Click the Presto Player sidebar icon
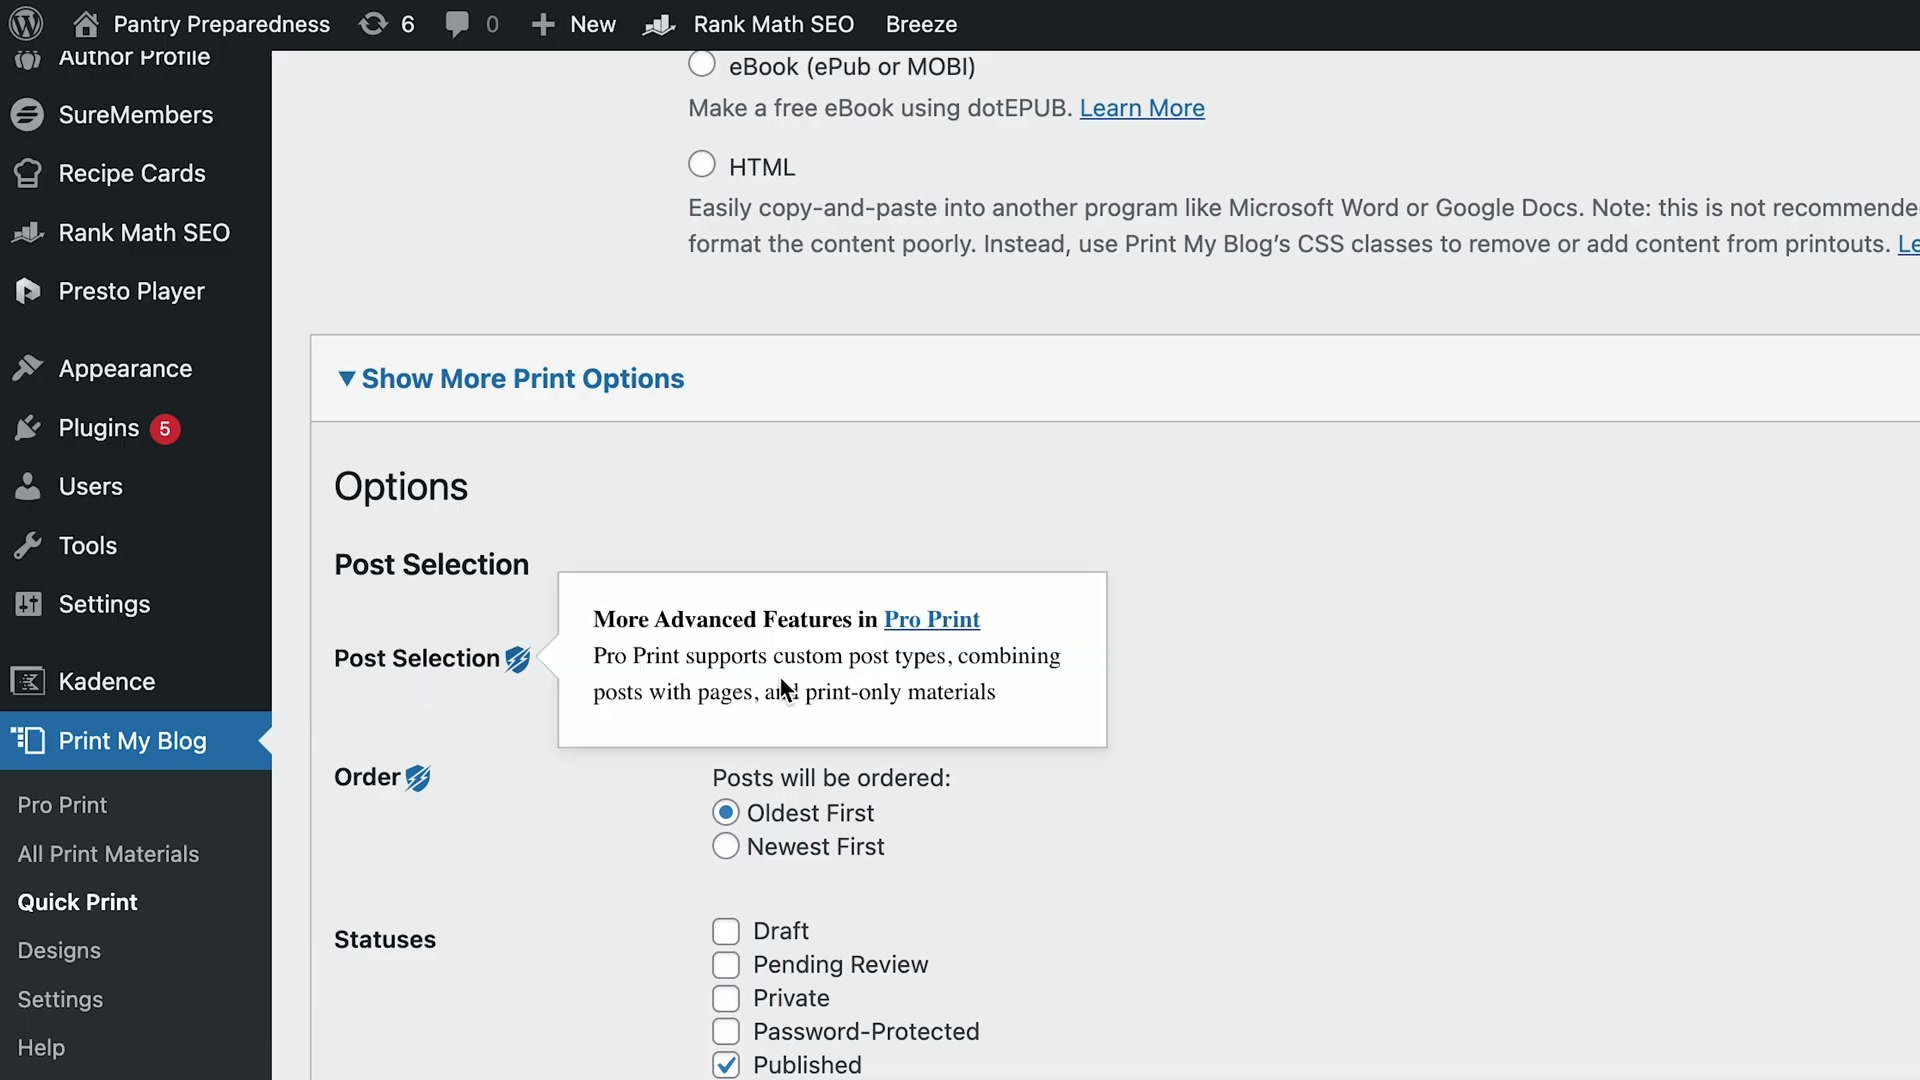 (x=28, y=291)
